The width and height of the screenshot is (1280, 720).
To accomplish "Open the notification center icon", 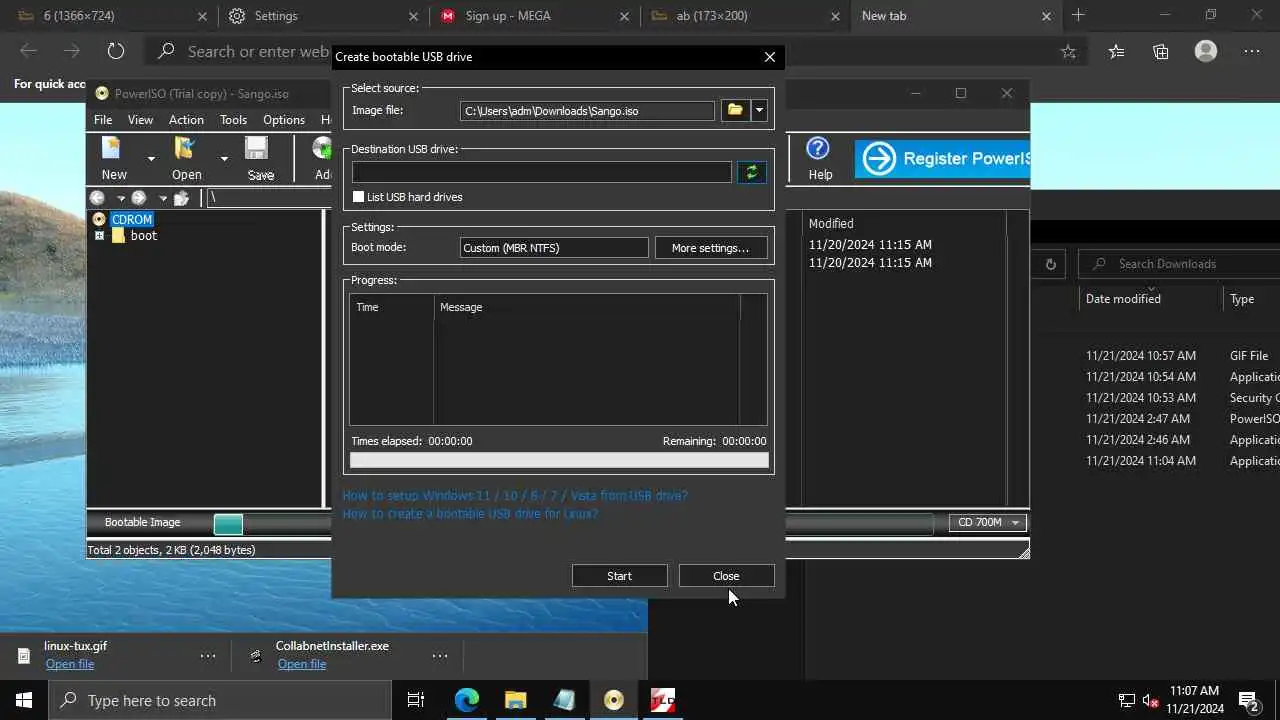I will click(x=1248, y=700).
